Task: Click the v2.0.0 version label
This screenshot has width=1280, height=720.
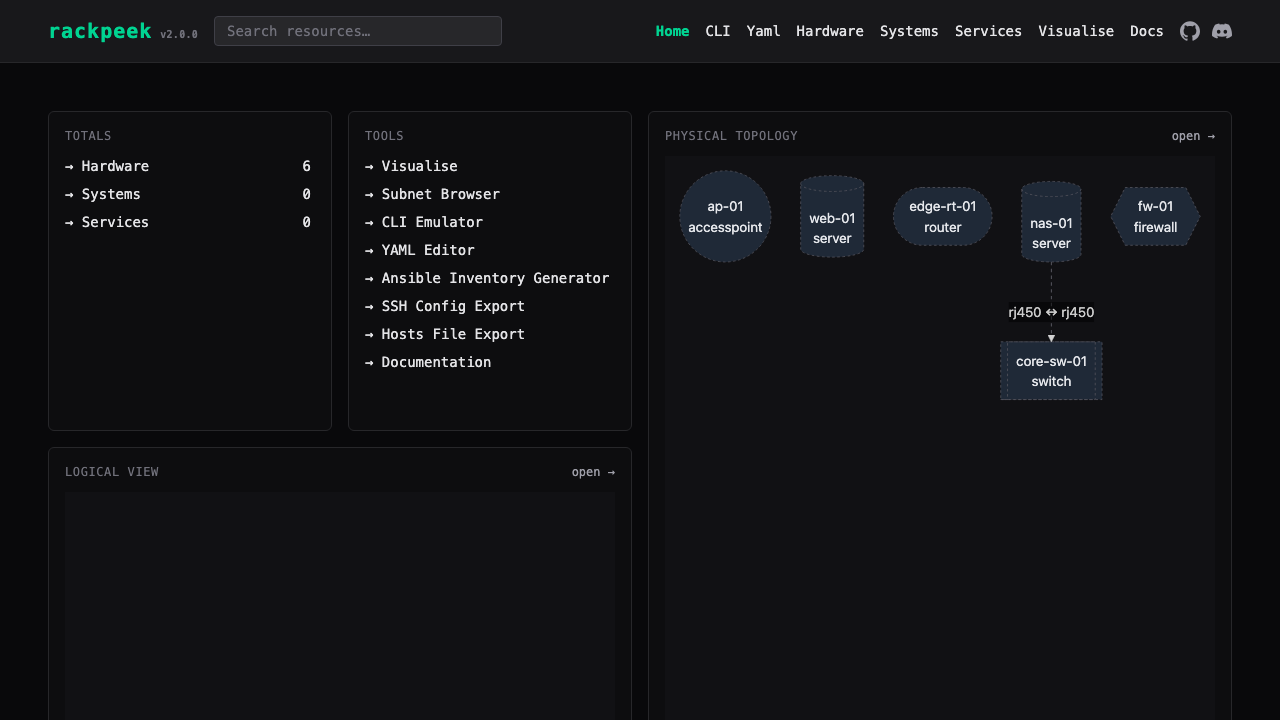Action: [179, 34]
